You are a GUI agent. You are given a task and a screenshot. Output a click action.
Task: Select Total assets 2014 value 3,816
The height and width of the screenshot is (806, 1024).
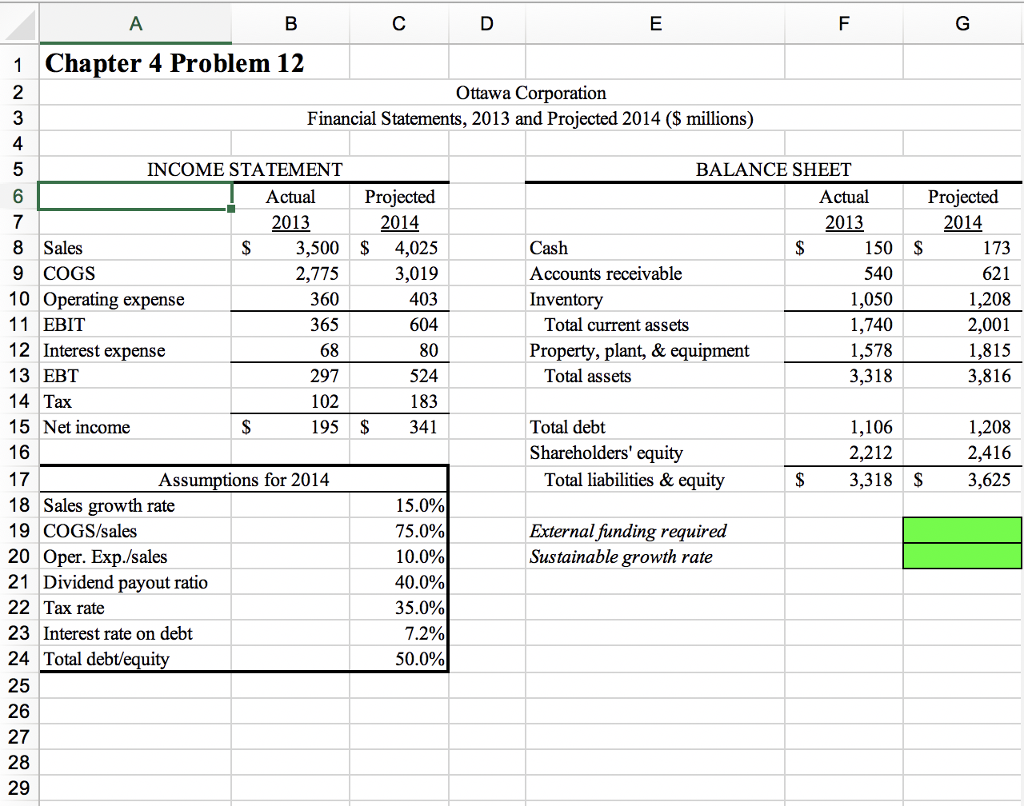tap(963, 376)
